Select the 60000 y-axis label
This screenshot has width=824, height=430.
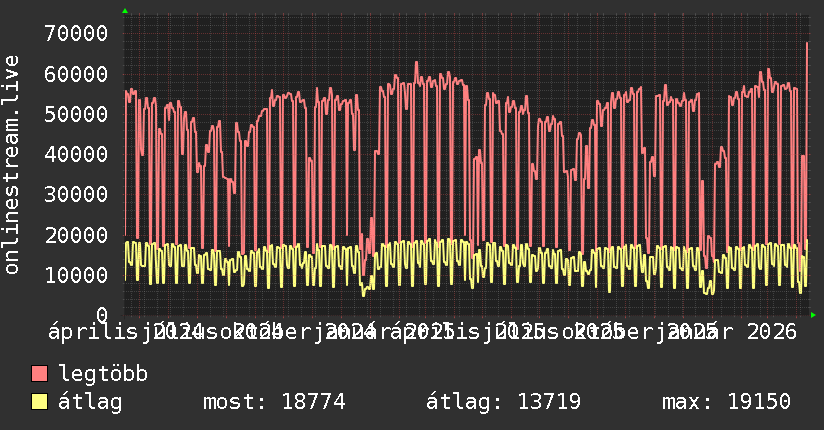tap(76, 74)
